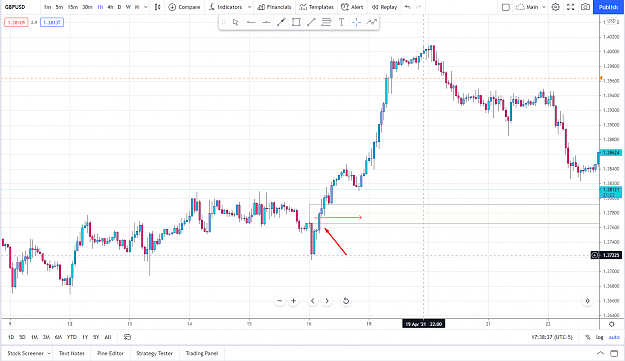
Task: Select the blue crosshair tool
Action: (x=356, y=22)
